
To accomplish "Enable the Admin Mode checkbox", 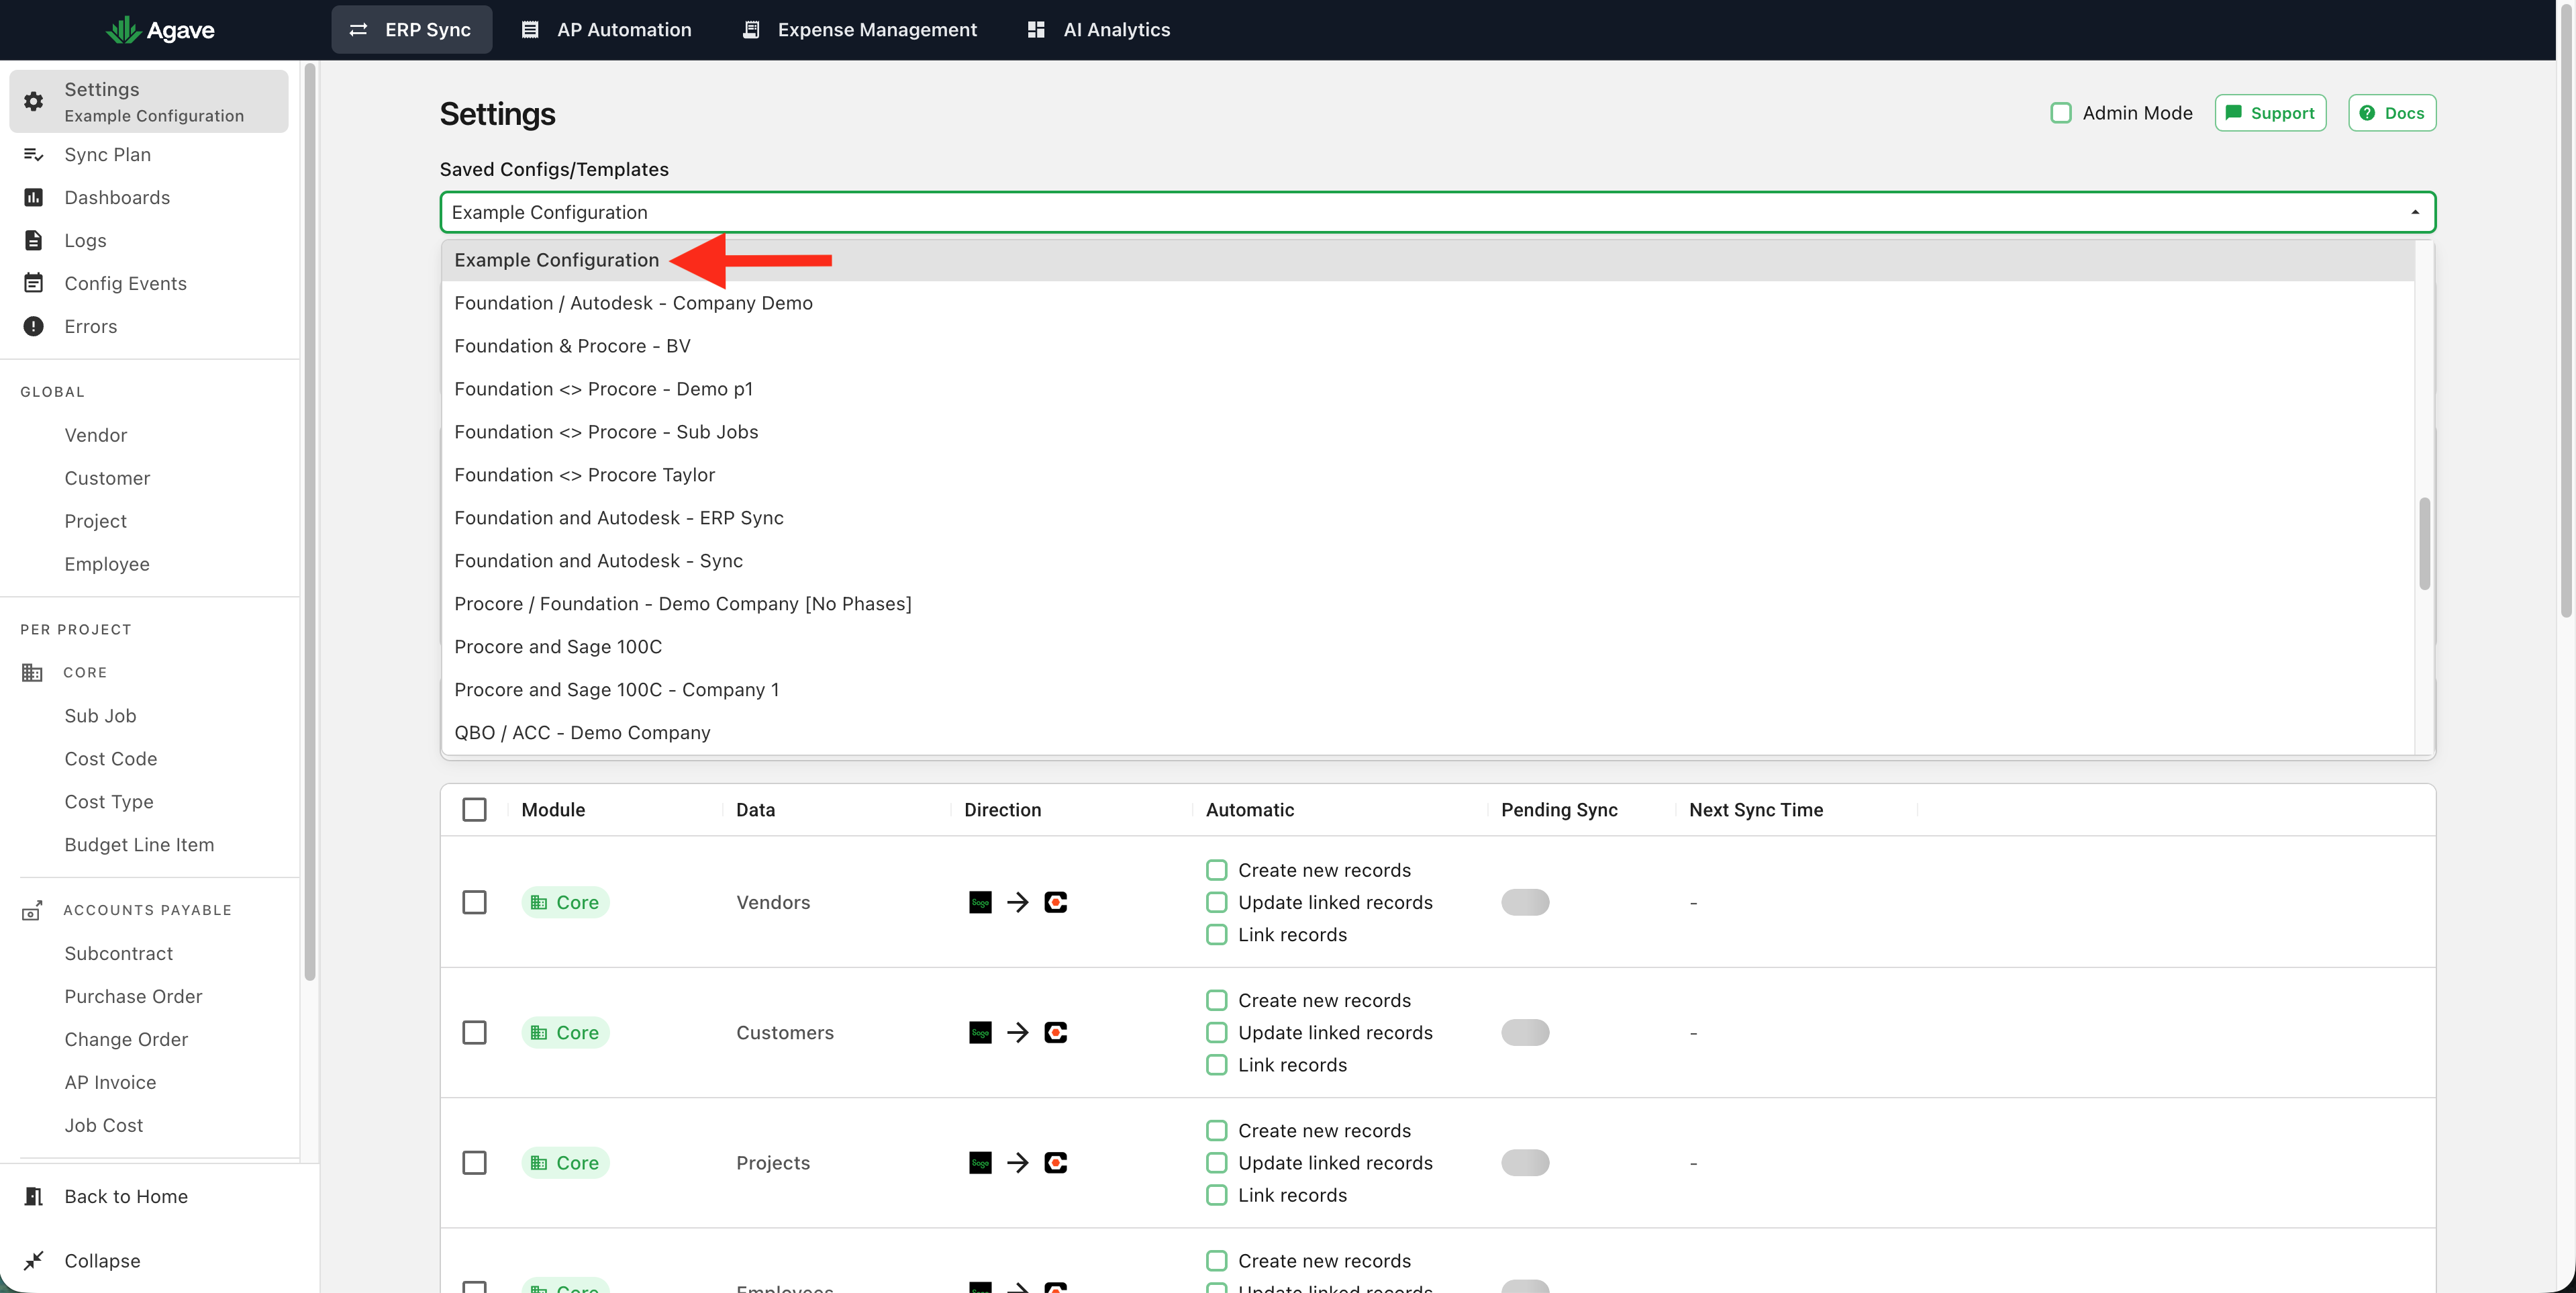I will tap(2060, 113).
